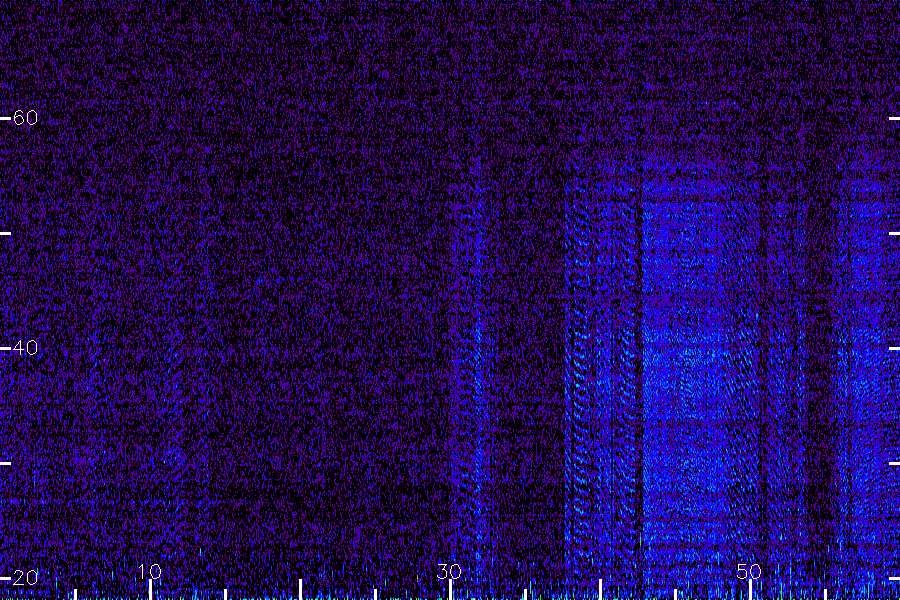Click the 30 label on the horizontal axis
This screenshot has width=900, height=600.
(x=449, y=571)
